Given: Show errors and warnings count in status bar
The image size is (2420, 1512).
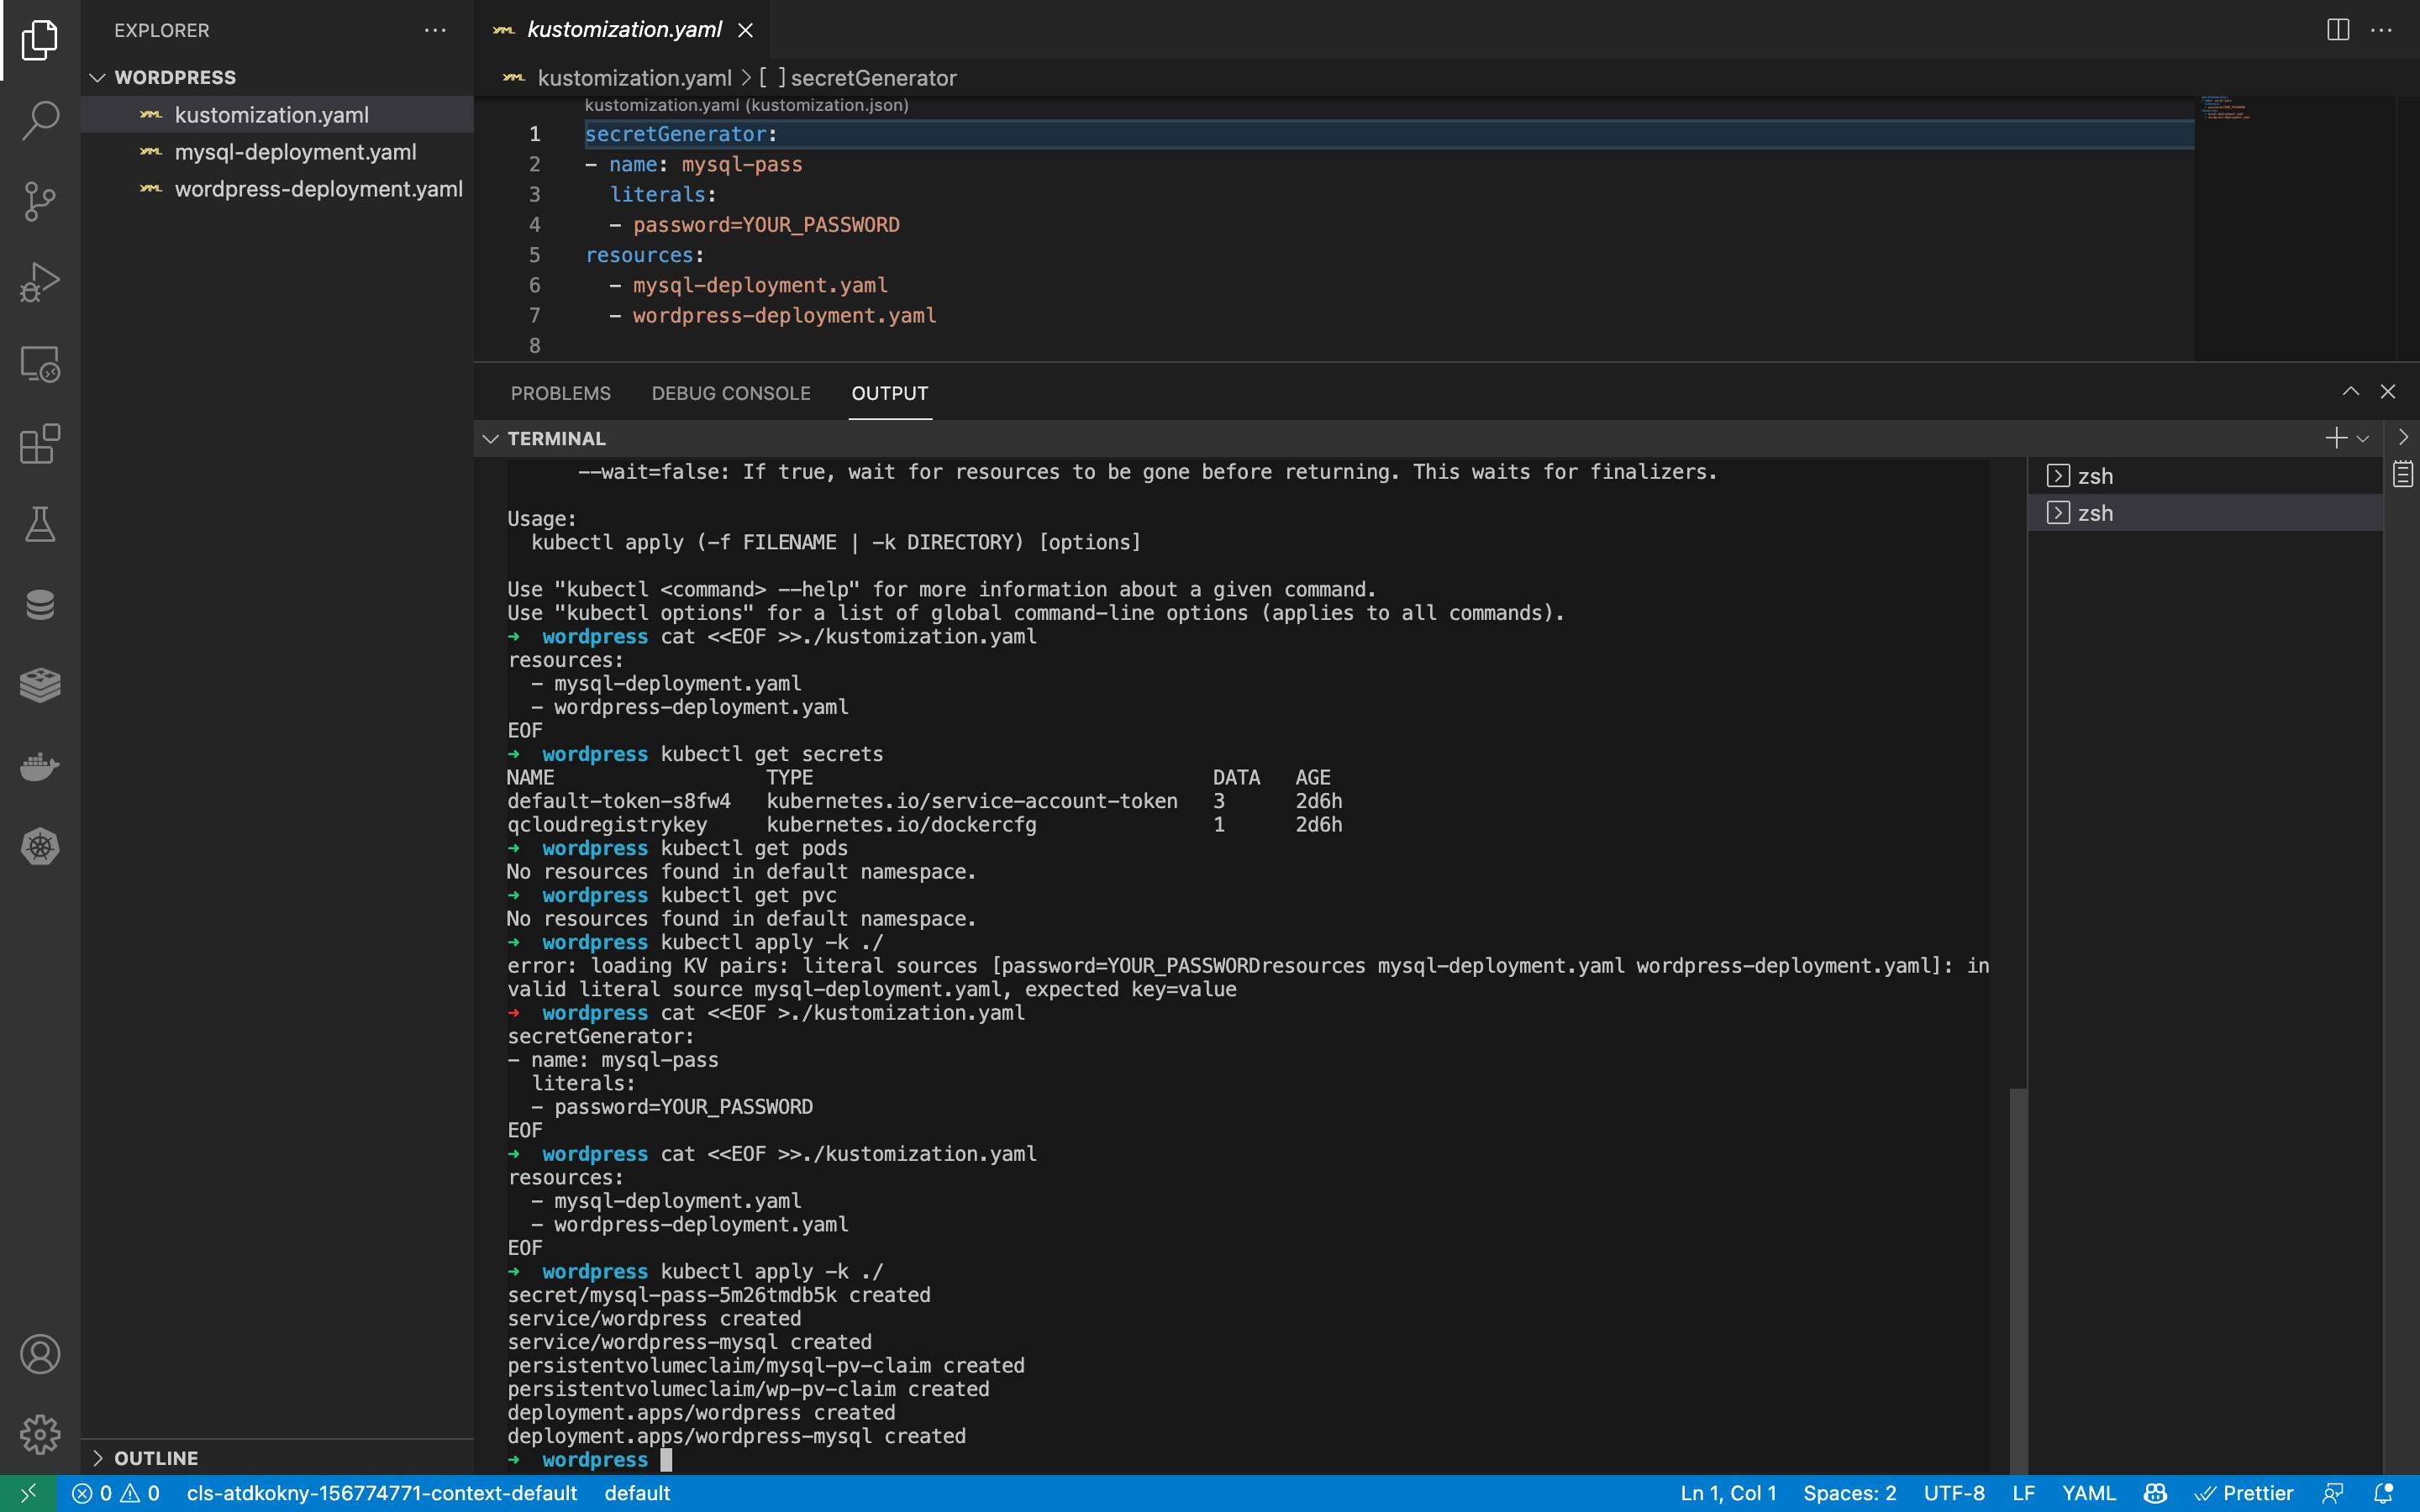Looking at the screenshot, I should [116, 1493].
